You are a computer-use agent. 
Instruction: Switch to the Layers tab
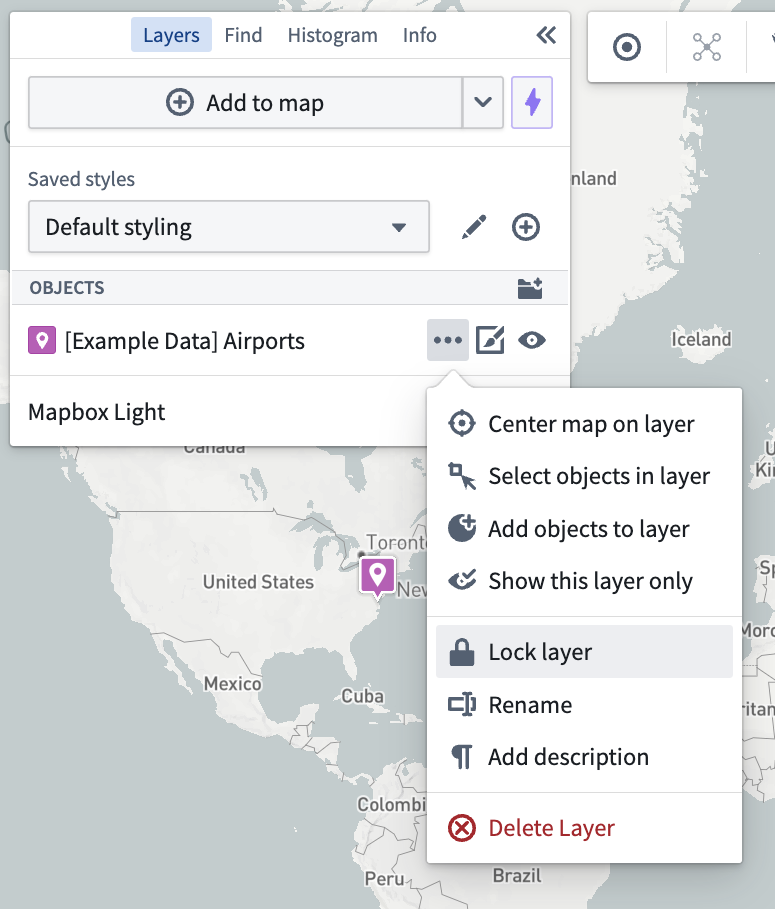pos(171,35)
